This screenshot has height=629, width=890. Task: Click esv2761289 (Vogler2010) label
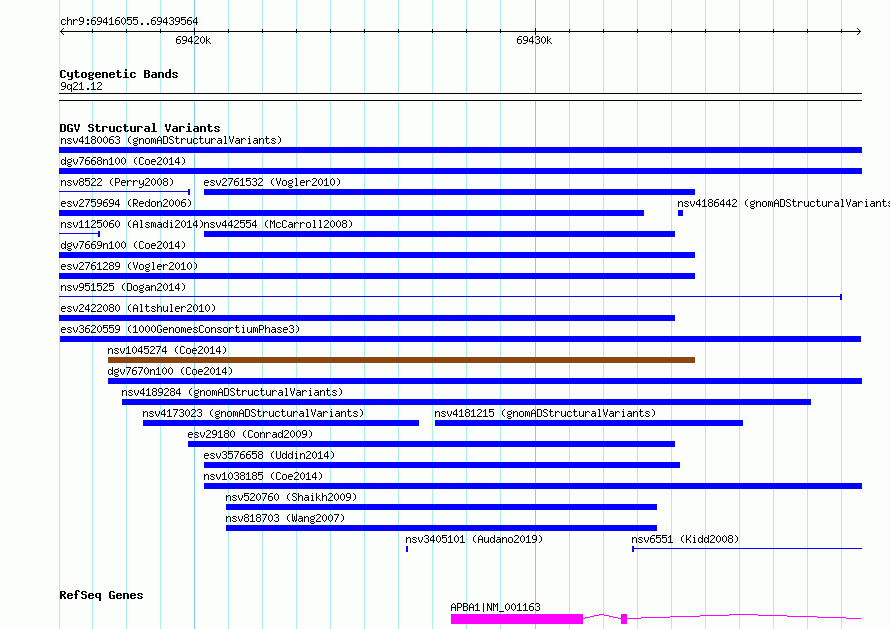pos(129,266)
